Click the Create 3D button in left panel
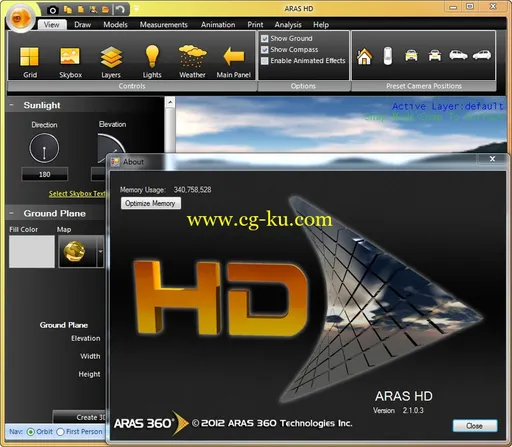The width and height of the screenshot is (512, 447). point(80,417)
